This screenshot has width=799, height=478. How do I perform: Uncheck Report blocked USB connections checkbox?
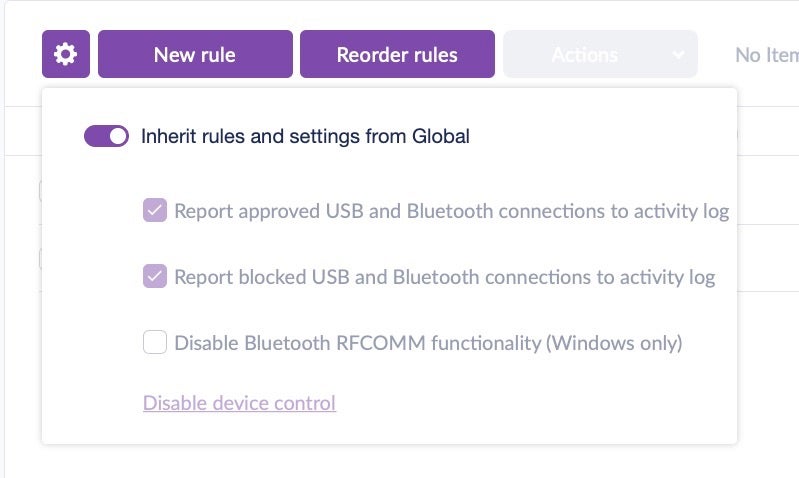[x=154, y=277]
